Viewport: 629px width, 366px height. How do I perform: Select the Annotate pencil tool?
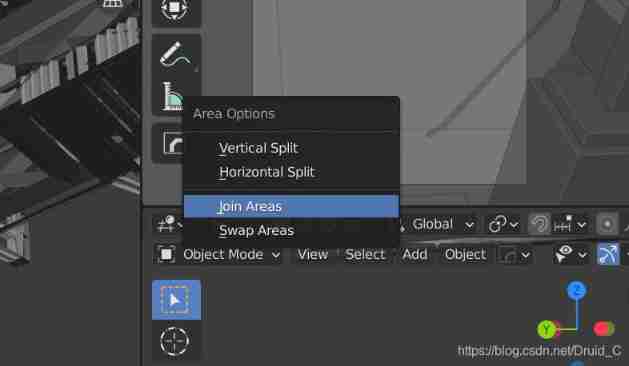[176, 54]
